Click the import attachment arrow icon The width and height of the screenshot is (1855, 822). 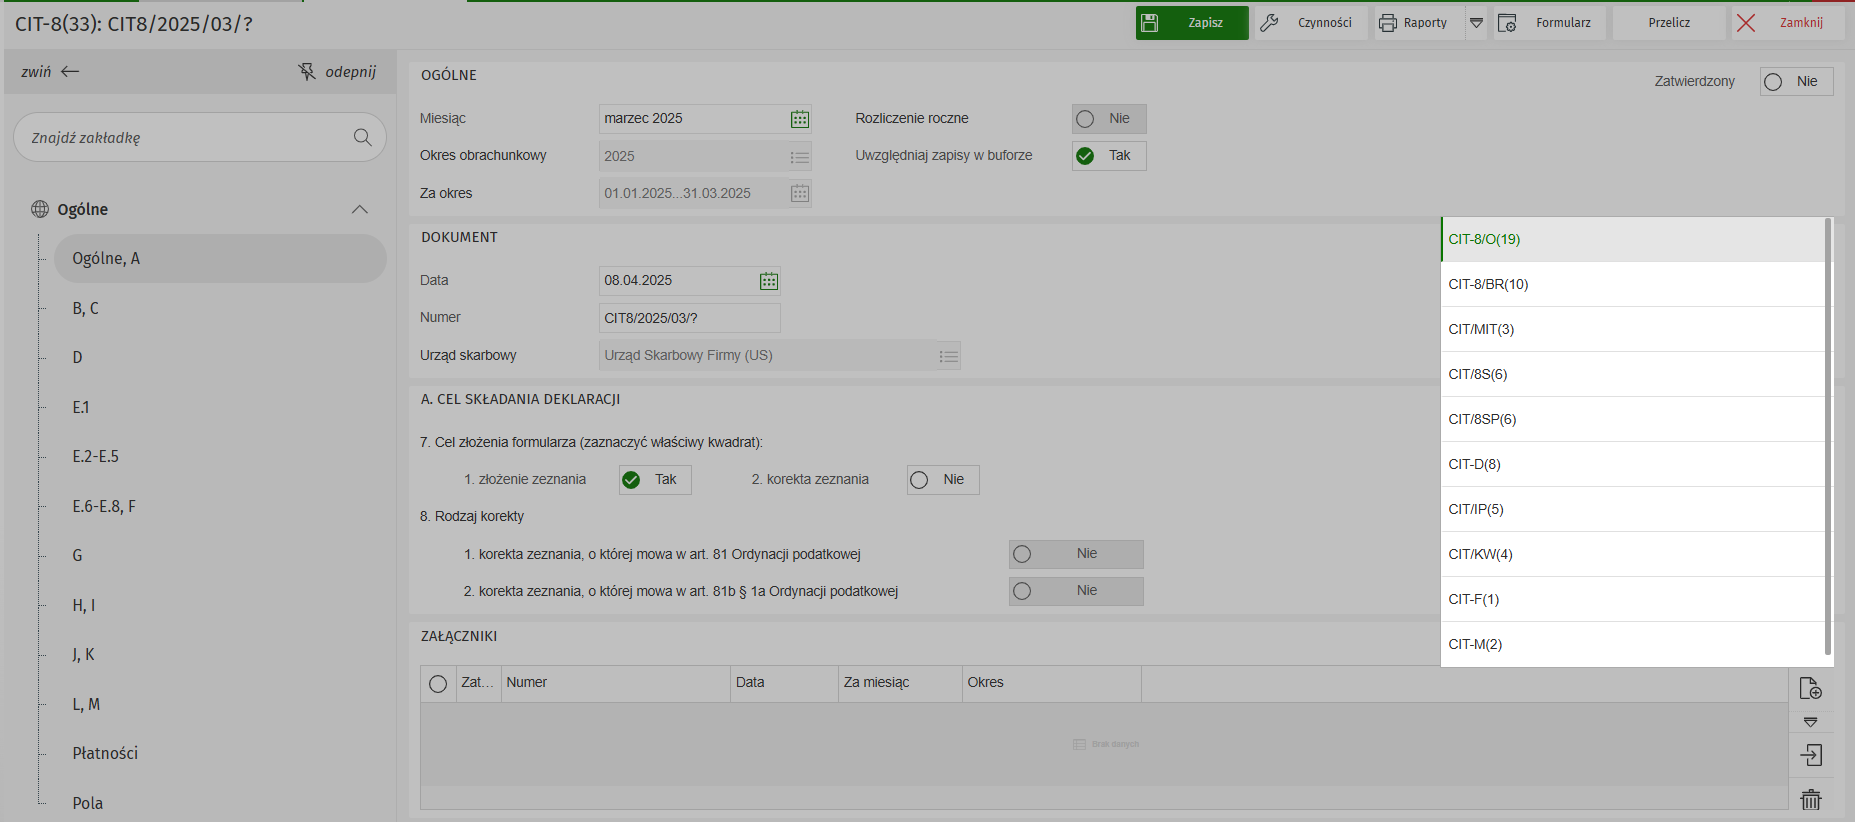[x=1810, y=755]
